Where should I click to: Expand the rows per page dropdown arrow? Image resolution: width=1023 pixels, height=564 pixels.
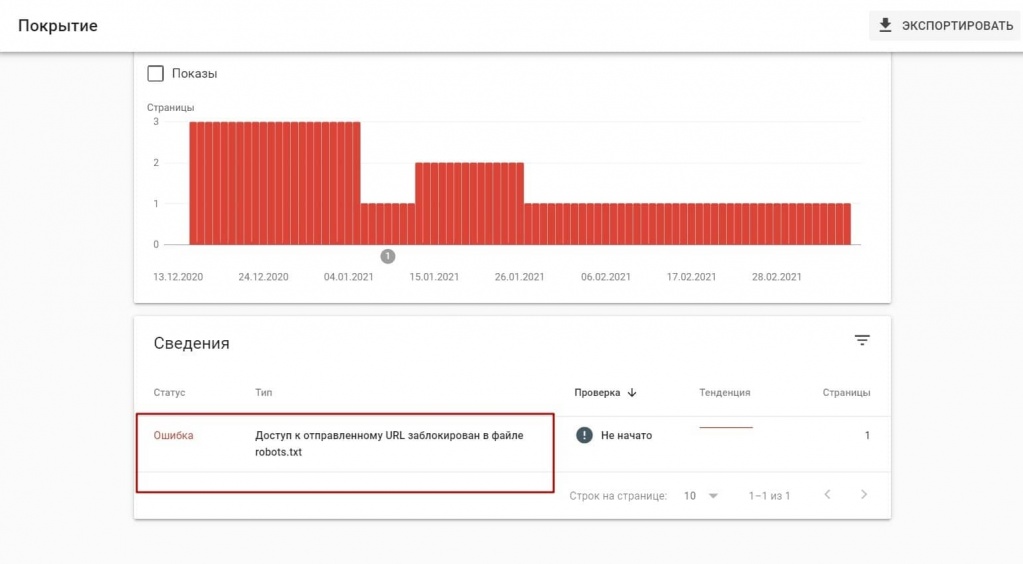pos(713,496)
